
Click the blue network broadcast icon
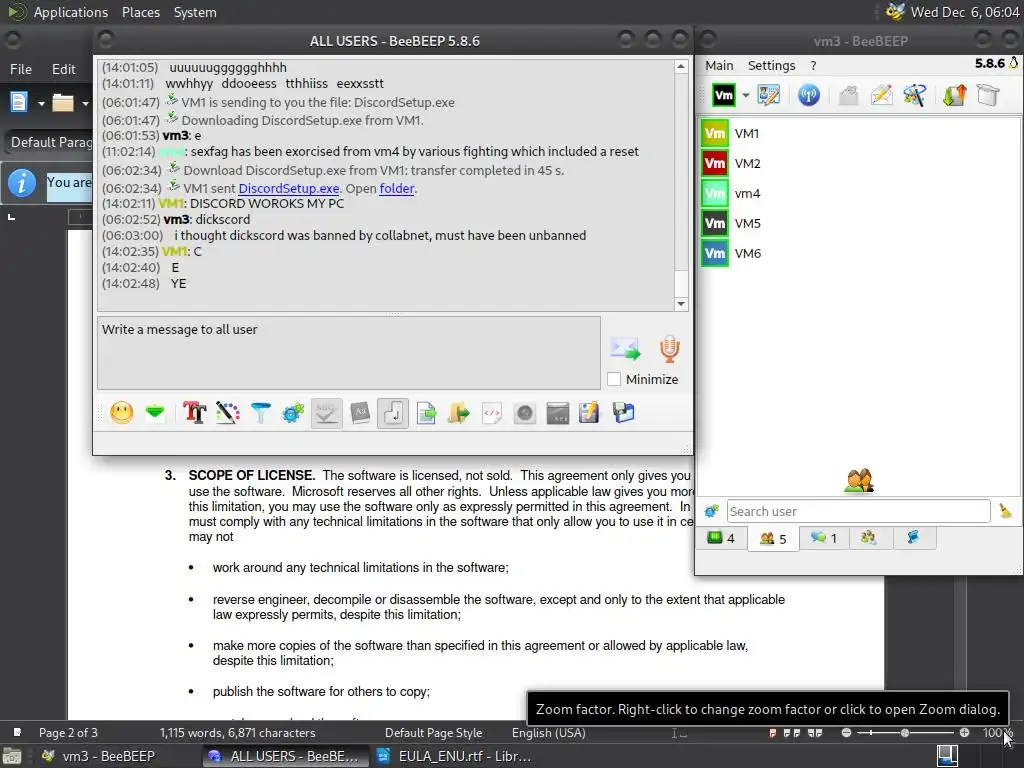(x=808, y=95)
